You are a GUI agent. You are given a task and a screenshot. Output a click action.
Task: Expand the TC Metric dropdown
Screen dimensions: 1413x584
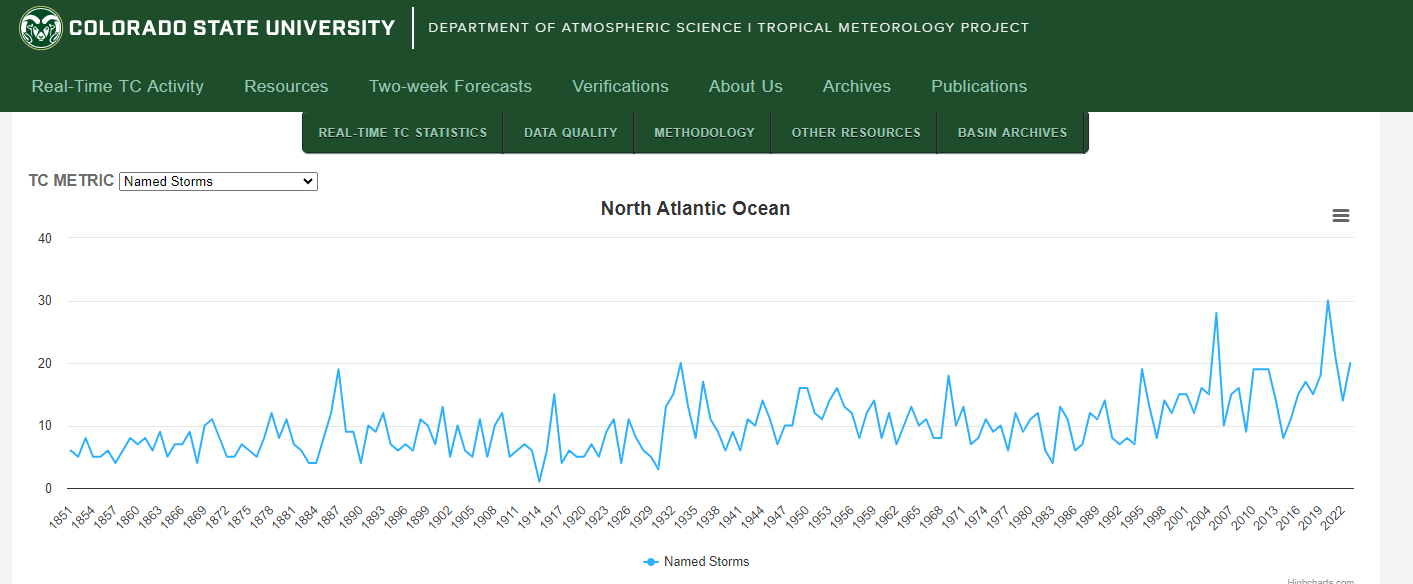click(218, 181)
